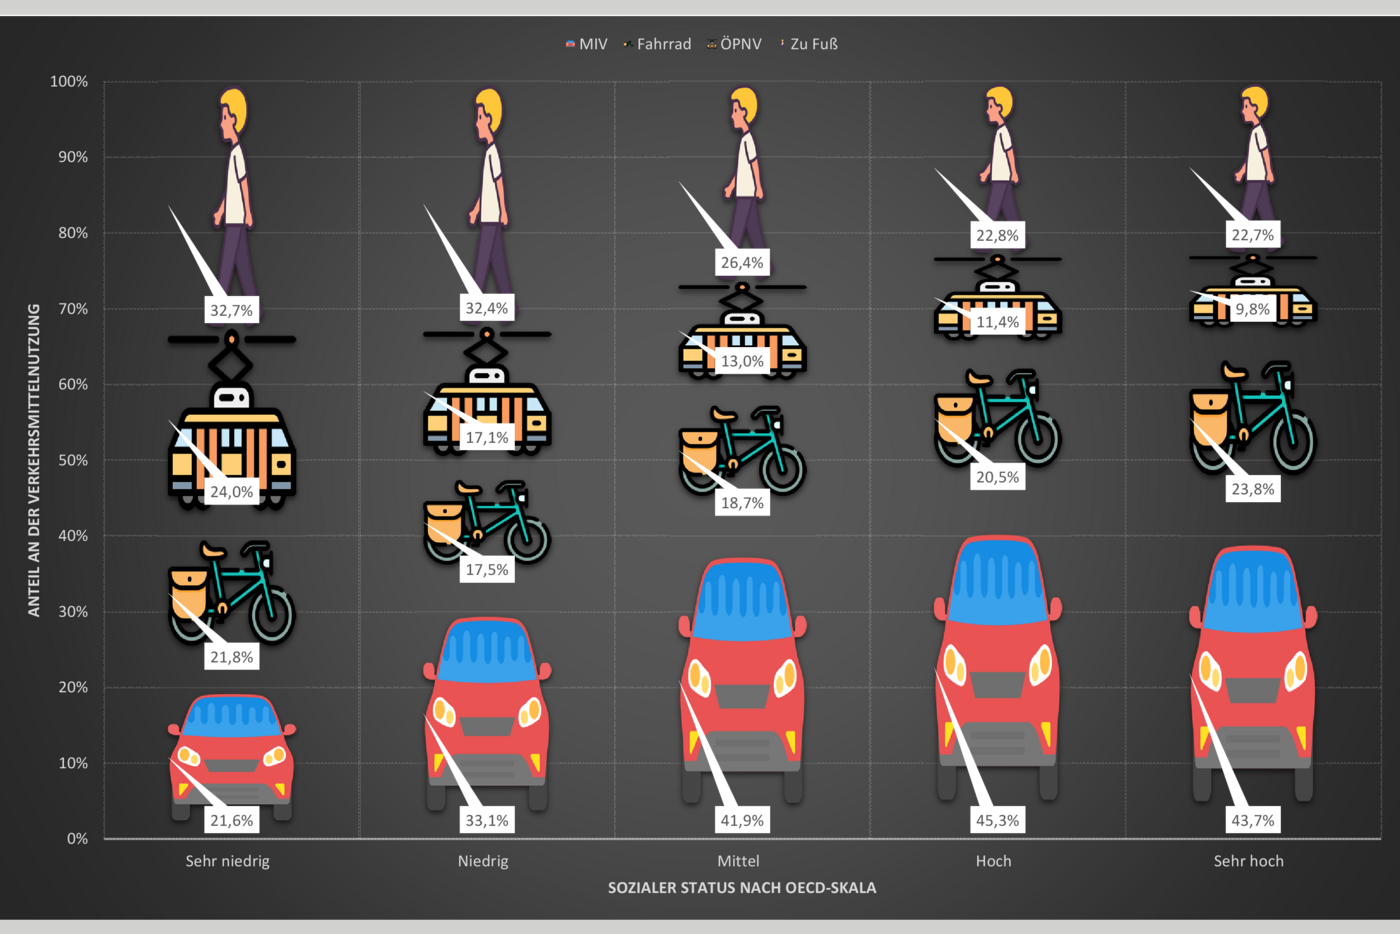The width and height of the screenshot is (1400, 934).
Task: Click the 45,3% data label
Action: pos(998,820)
